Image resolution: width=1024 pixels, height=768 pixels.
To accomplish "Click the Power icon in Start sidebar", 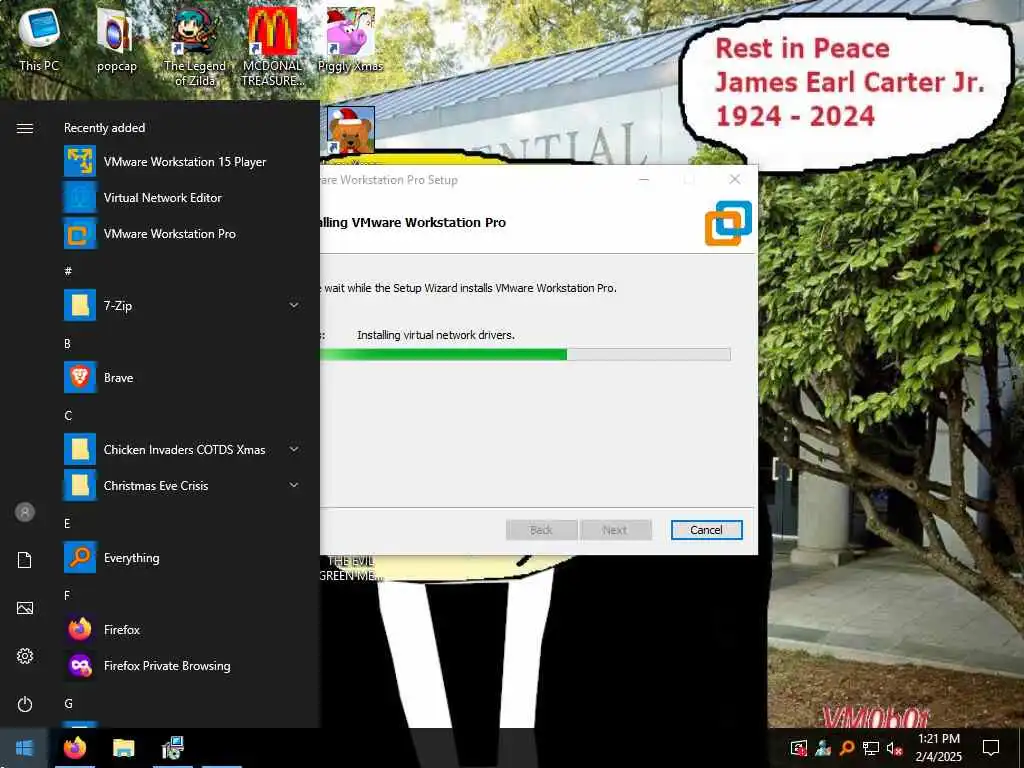I will click(x=25, y=704).
